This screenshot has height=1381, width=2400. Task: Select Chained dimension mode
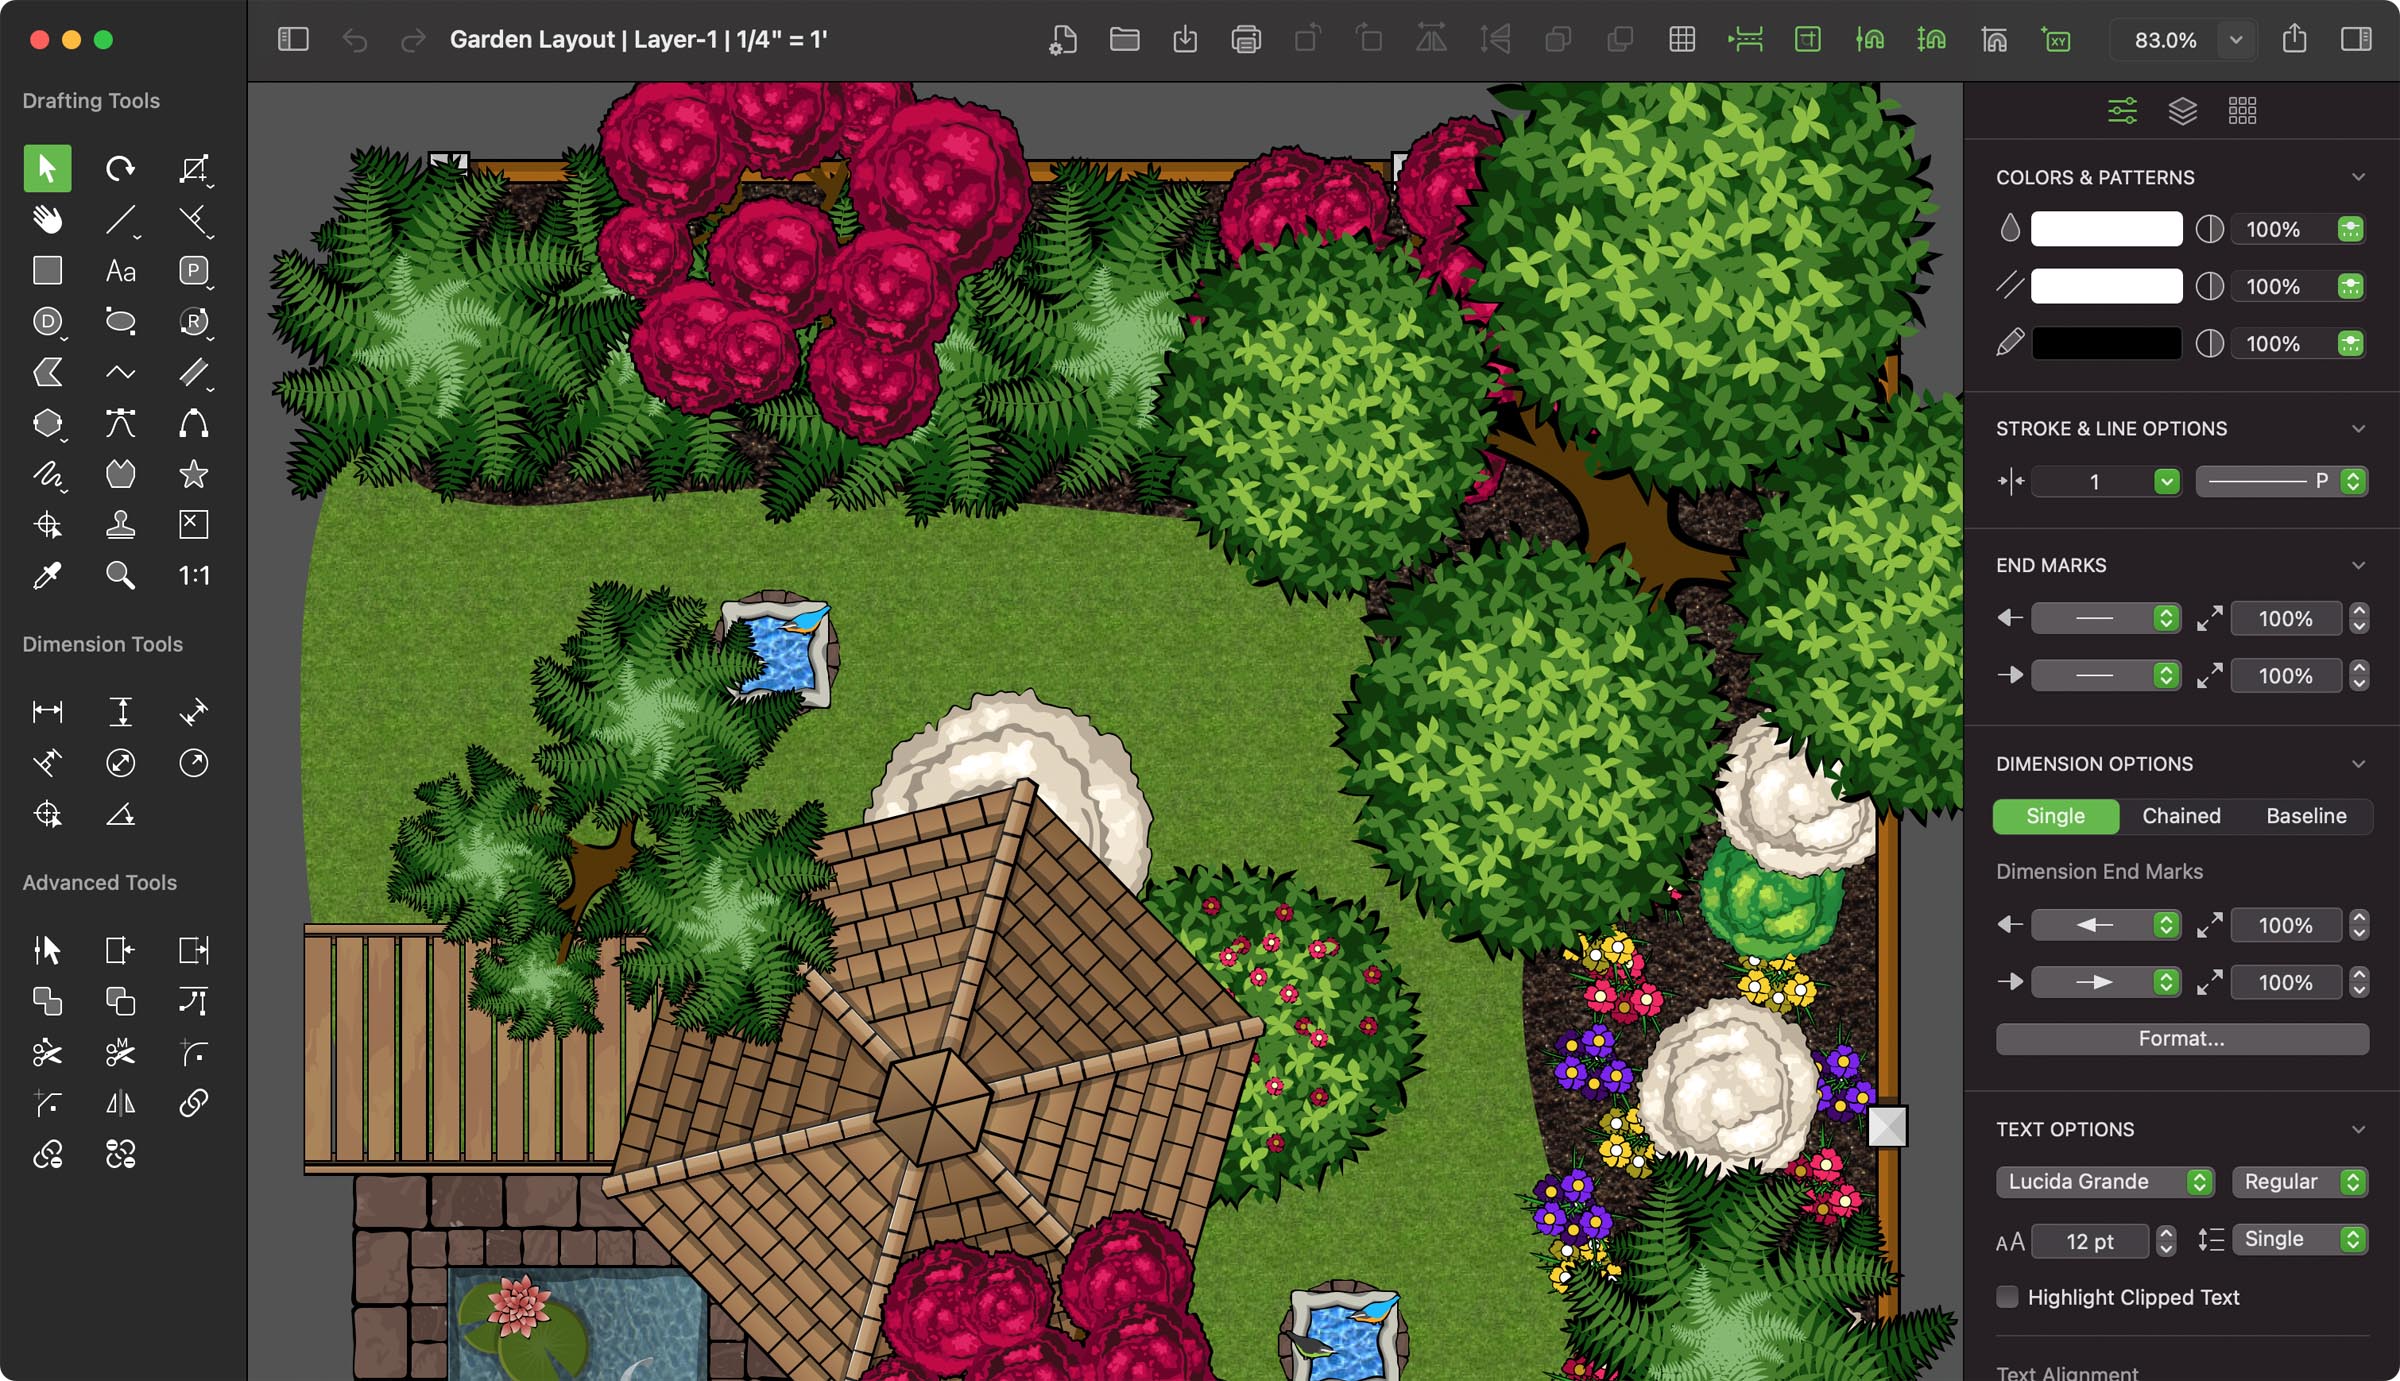pyautogui.click(x=2181, y=816)
